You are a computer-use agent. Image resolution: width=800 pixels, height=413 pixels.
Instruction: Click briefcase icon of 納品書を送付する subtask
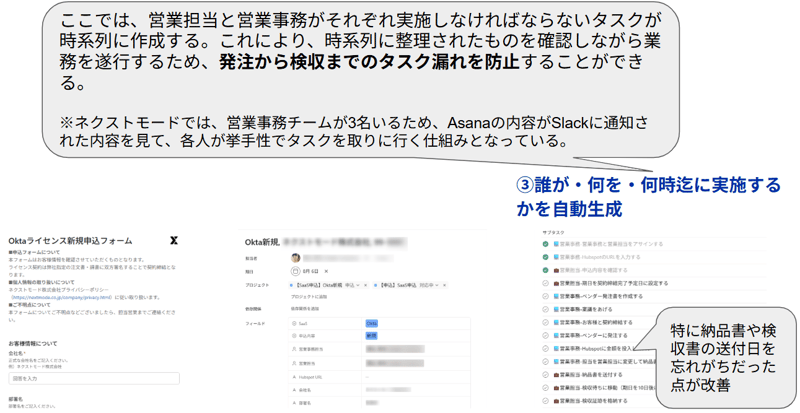click(556, 375)
